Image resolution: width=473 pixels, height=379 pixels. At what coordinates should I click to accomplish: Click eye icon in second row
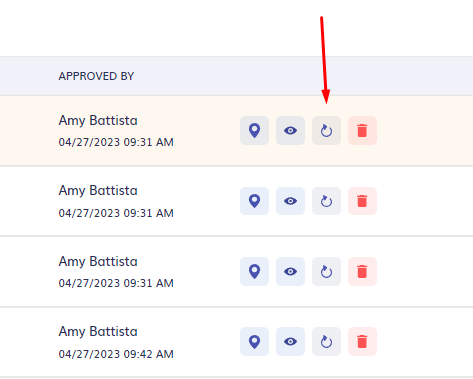coord(290,201)
